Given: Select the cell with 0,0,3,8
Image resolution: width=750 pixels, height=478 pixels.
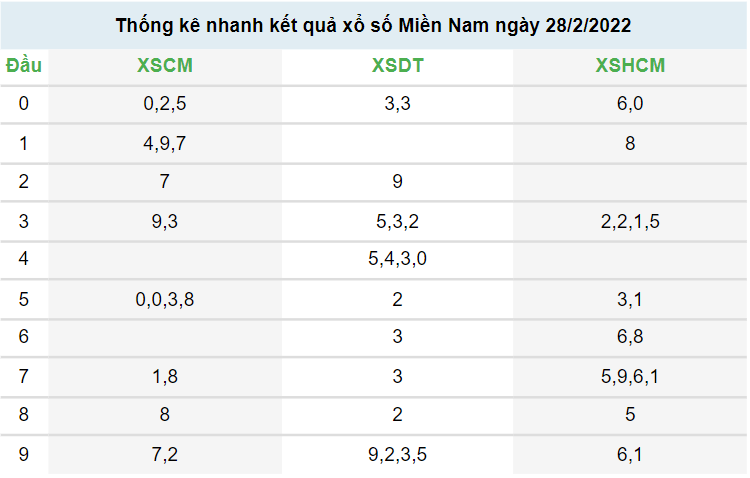Looking at the screenshot, I should 165,299.
